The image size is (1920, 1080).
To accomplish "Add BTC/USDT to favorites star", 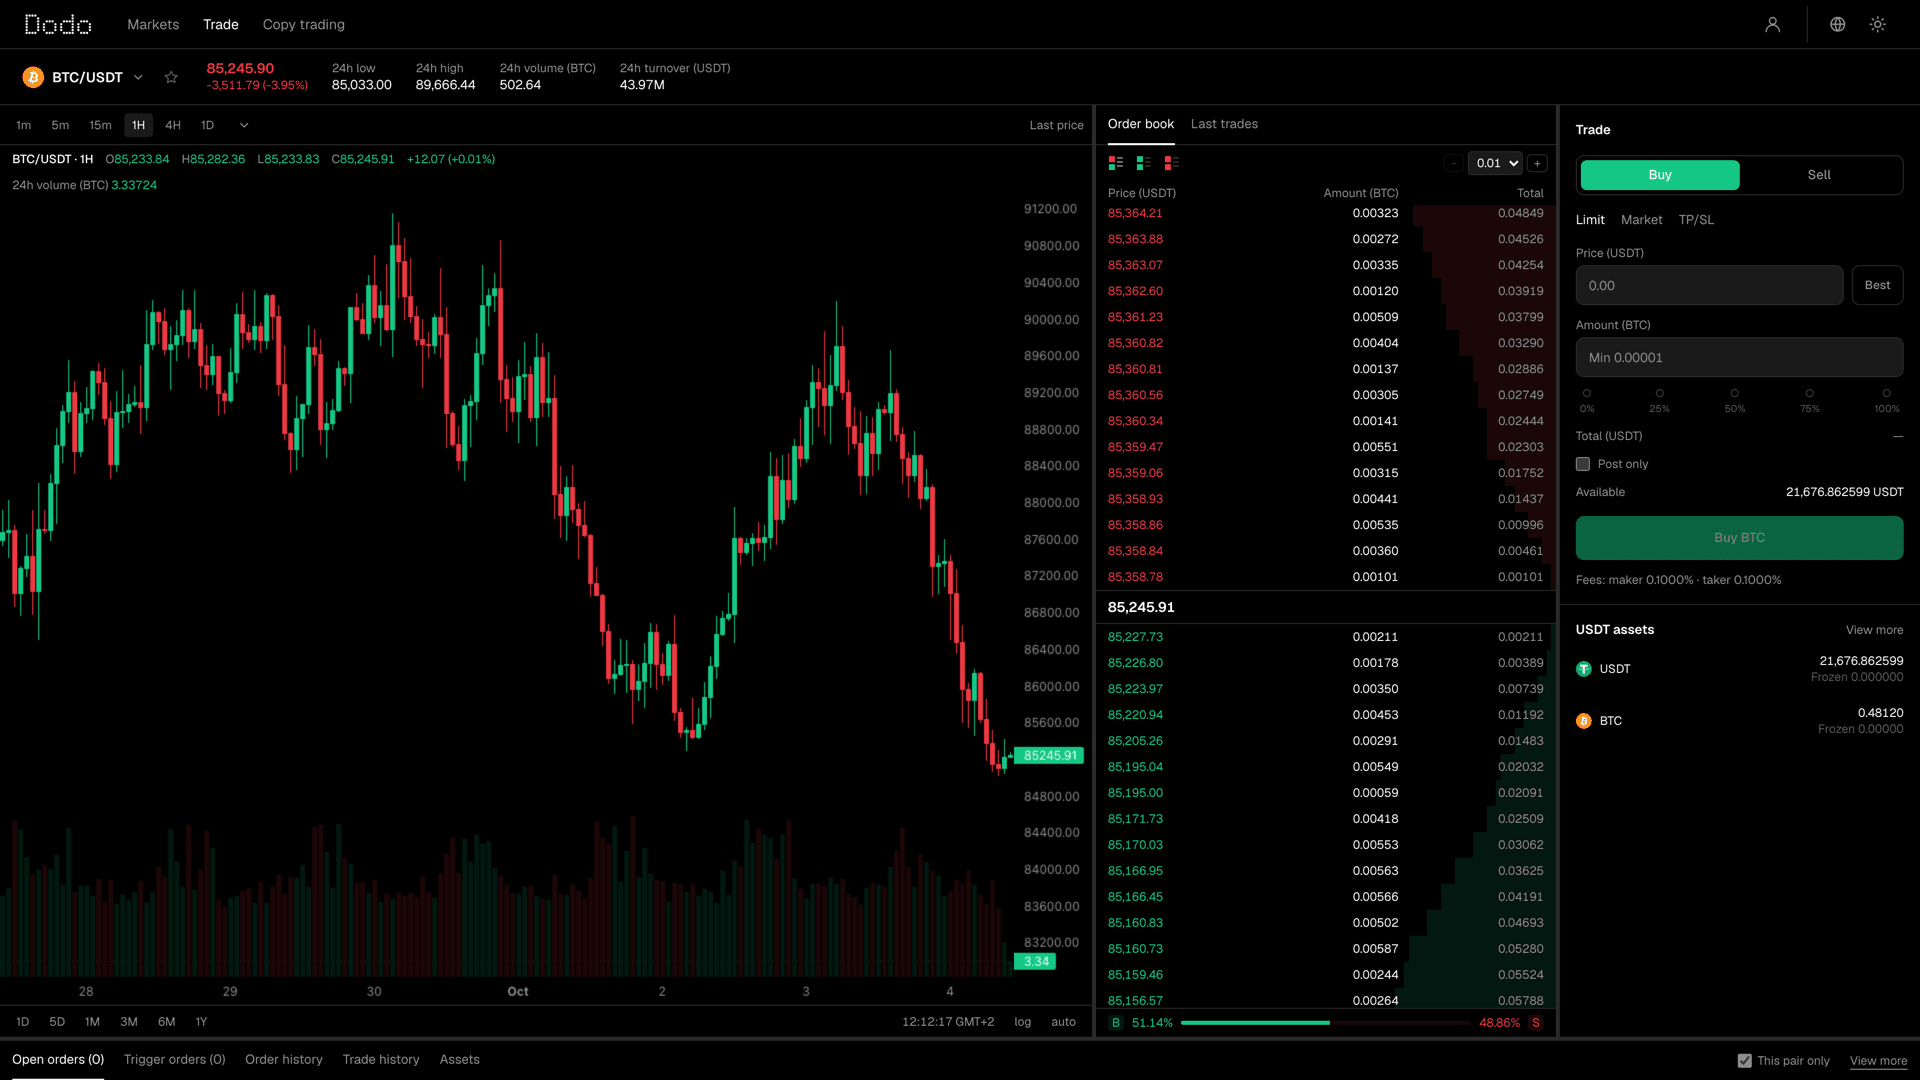I will 171,77.
